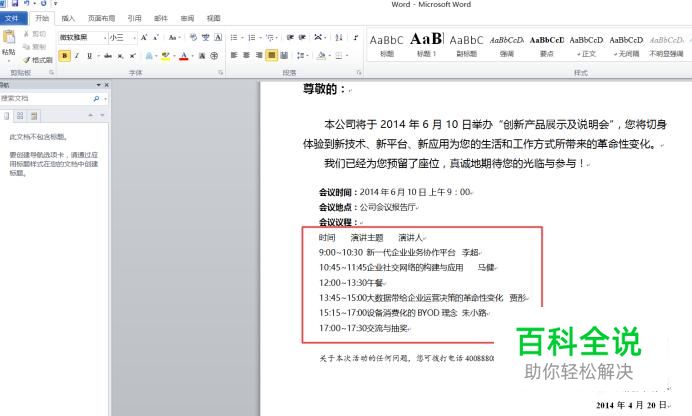Click the Save icon in quick access toolbar
This screenshot has width=692, height=416.
coord(15,3)
